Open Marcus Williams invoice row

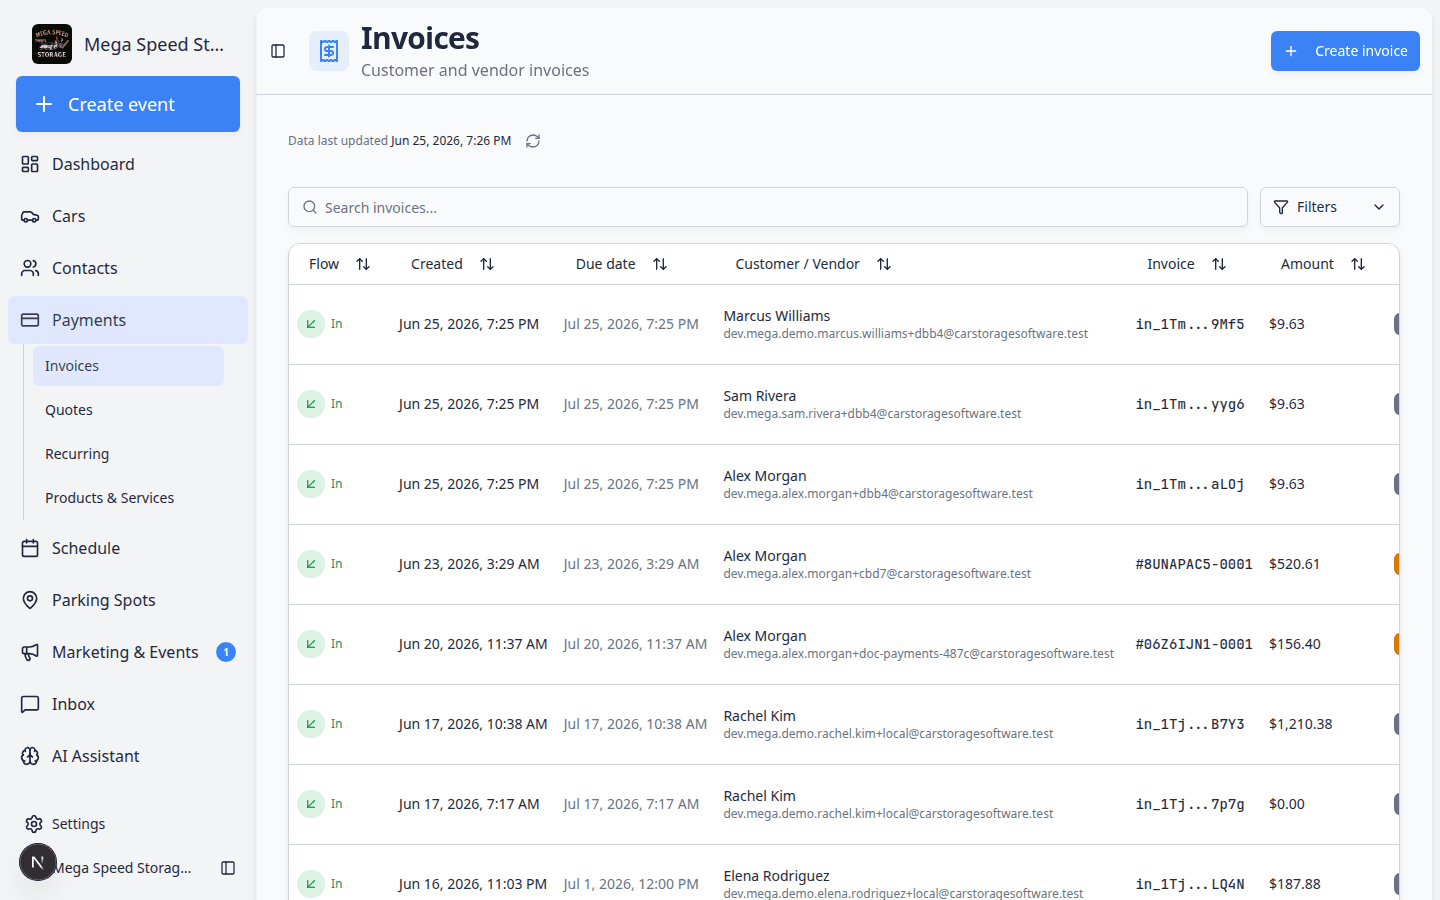844,324
